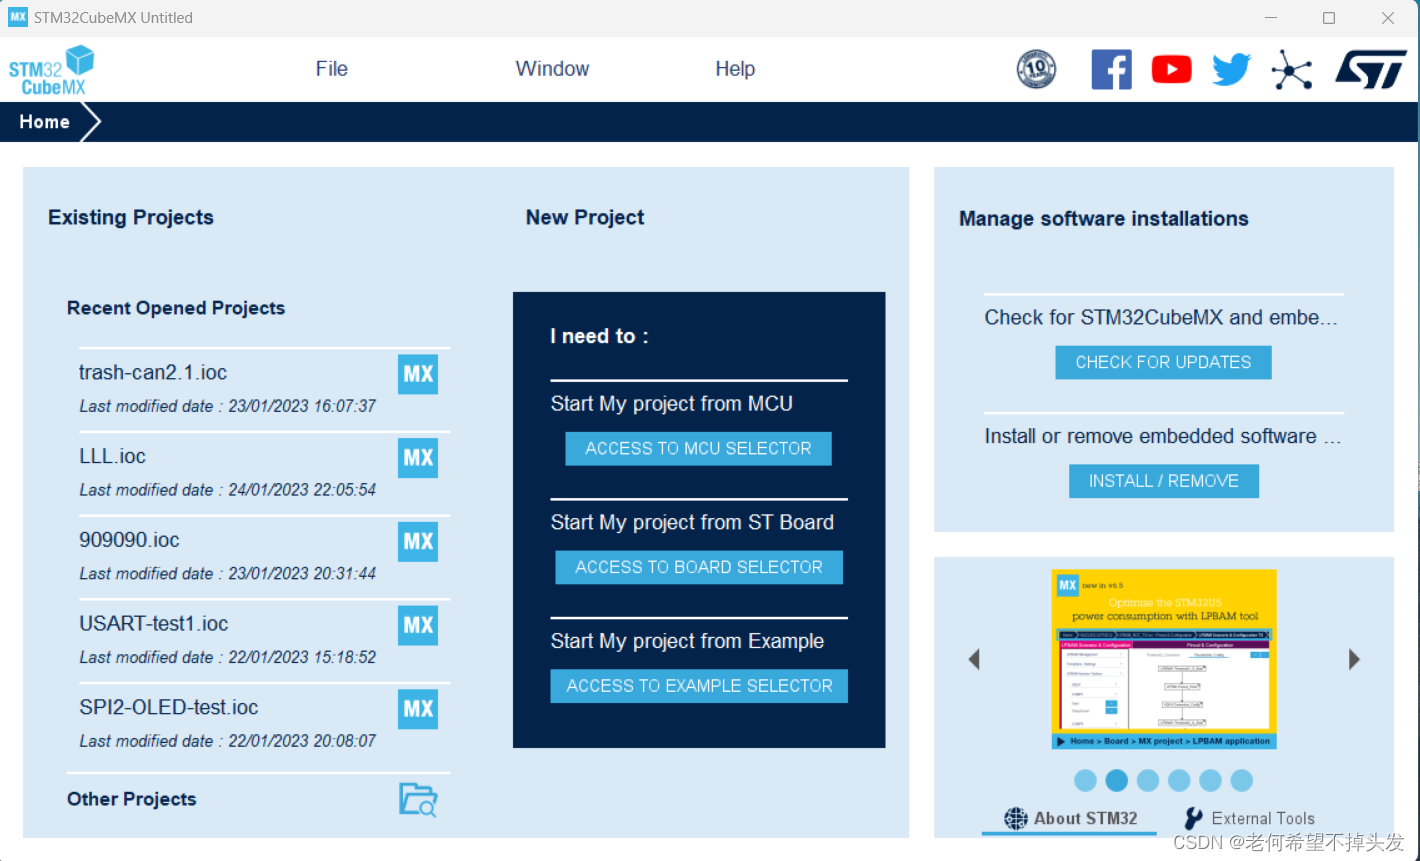This screenshot has height=861, width=1420.
Task: Click 'Start My project from Example' text
Action: click(x=687, y=641)
